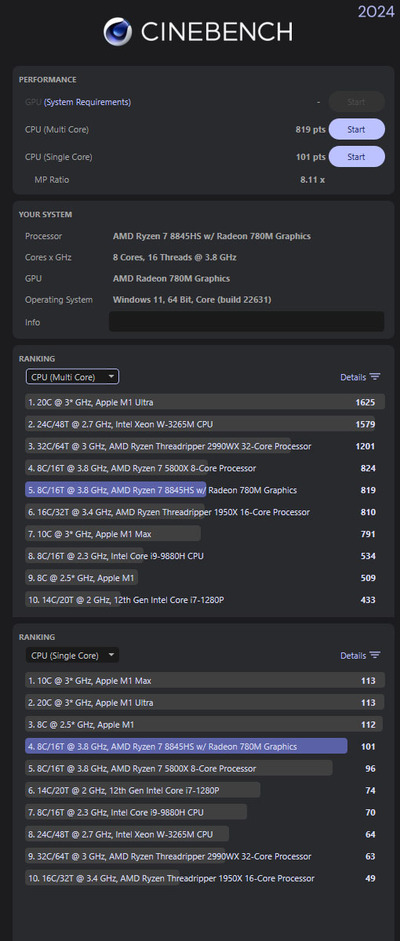Select the highlighted Ryzen 7 8845HS 101 entry
400x941 pixels.
205,747
